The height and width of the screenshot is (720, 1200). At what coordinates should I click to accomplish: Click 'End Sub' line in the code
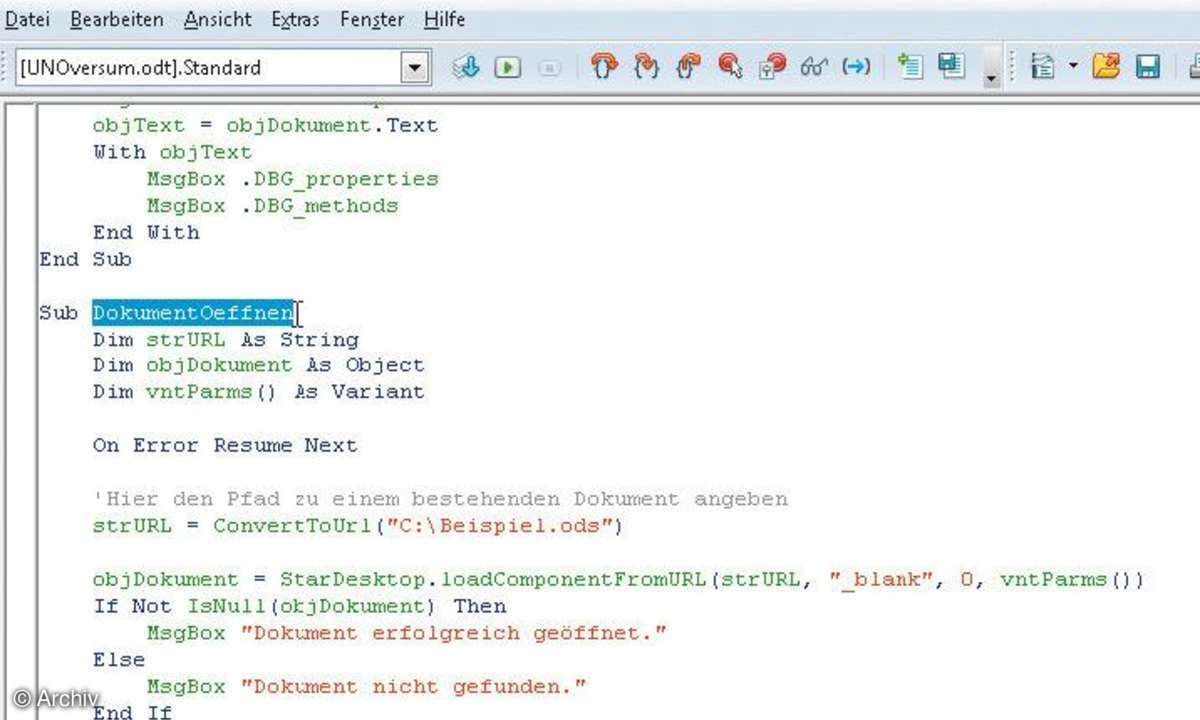(x=86, y=259)
